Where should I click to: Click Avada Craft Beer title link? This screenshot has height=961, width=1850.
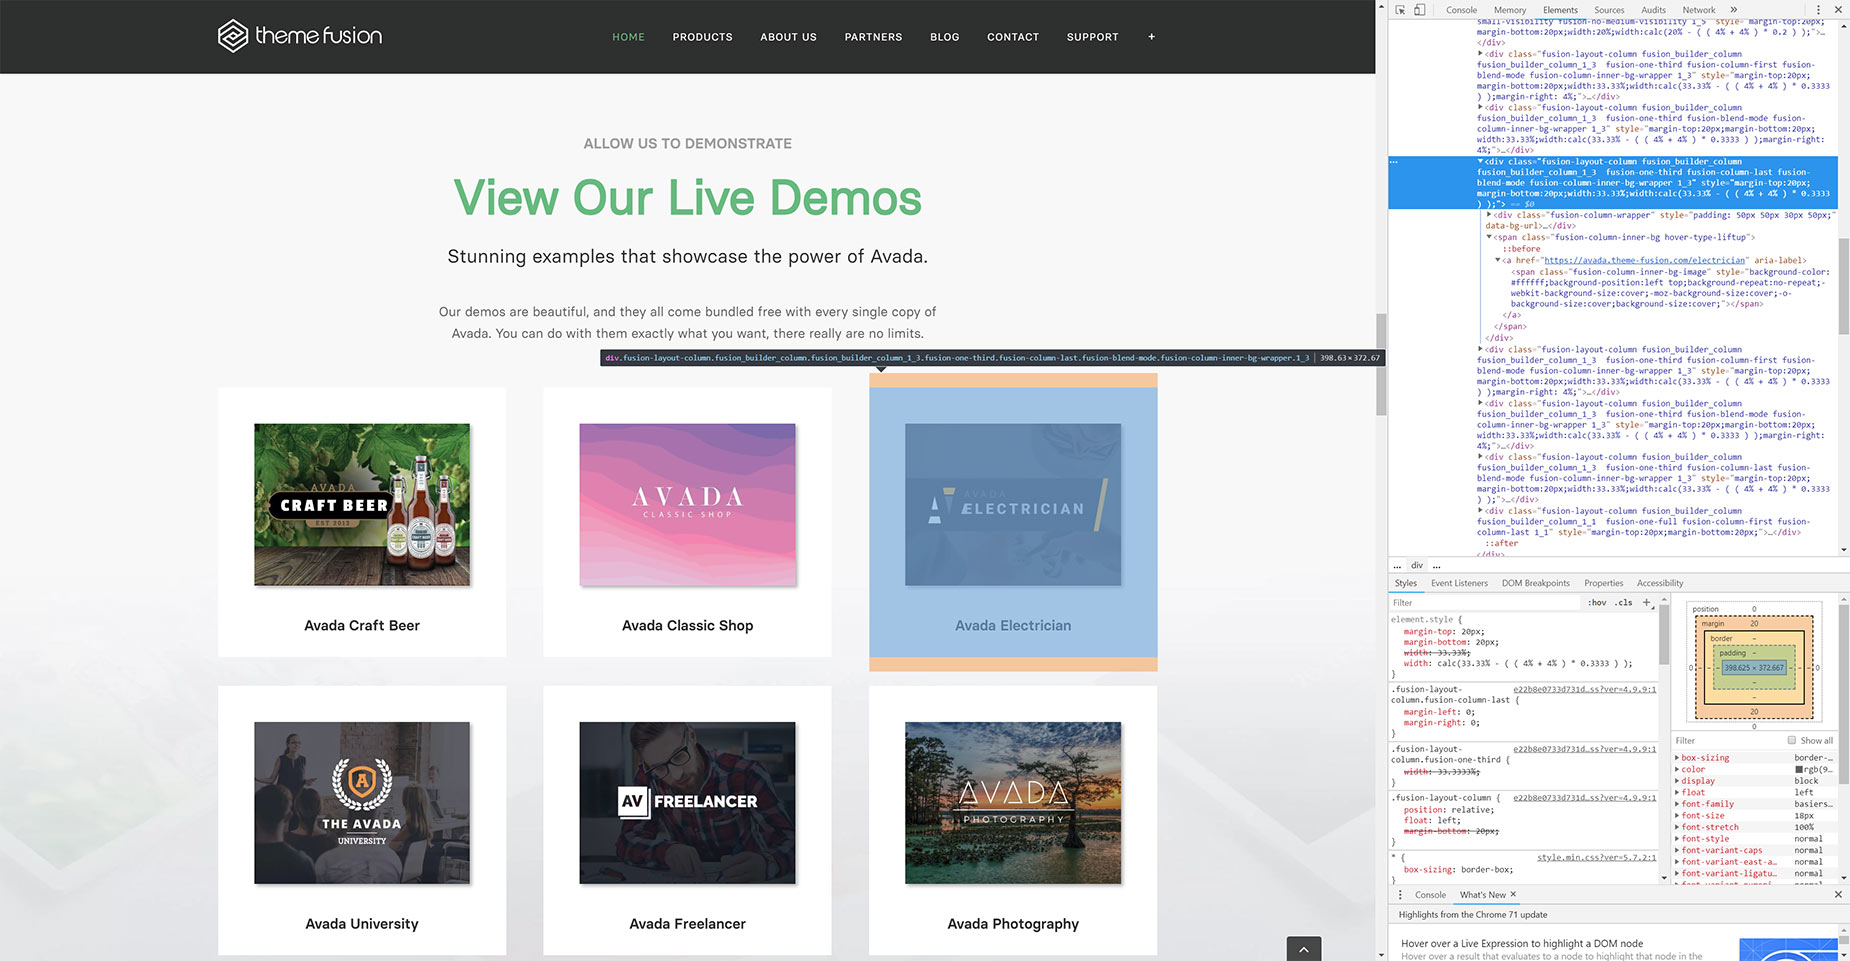362,625
